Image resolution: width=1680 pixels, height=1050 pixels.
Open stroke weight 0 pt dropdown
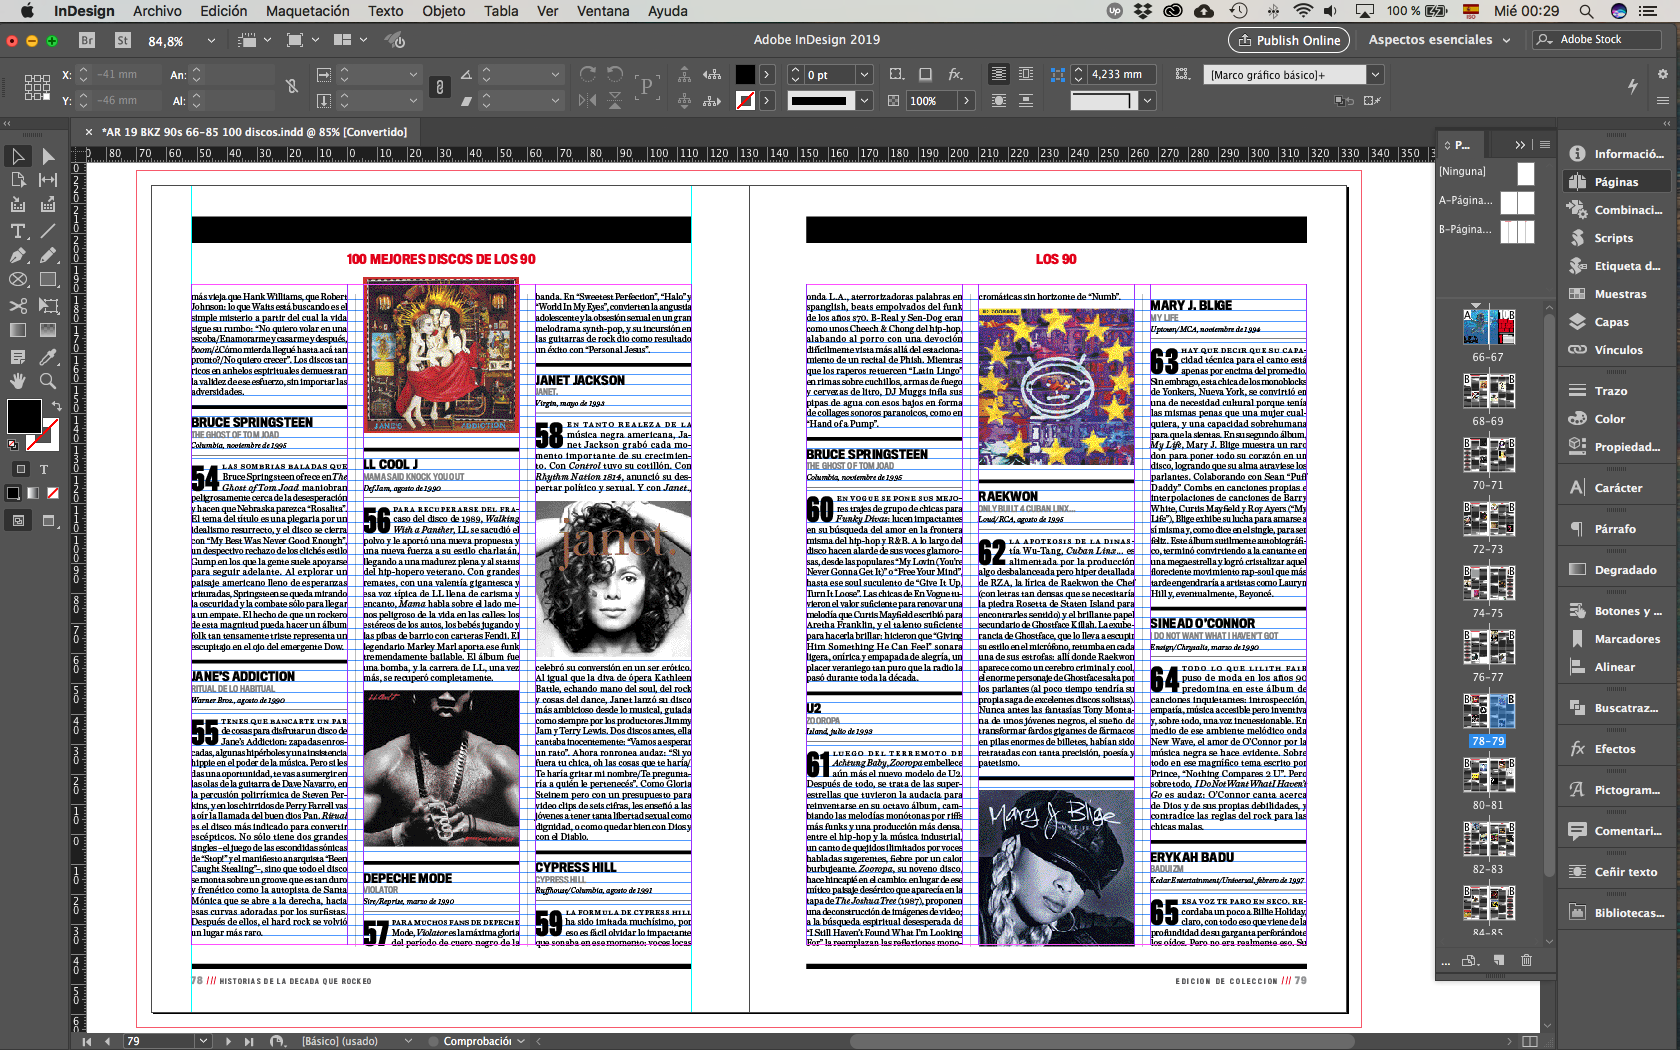coord(864,74)
